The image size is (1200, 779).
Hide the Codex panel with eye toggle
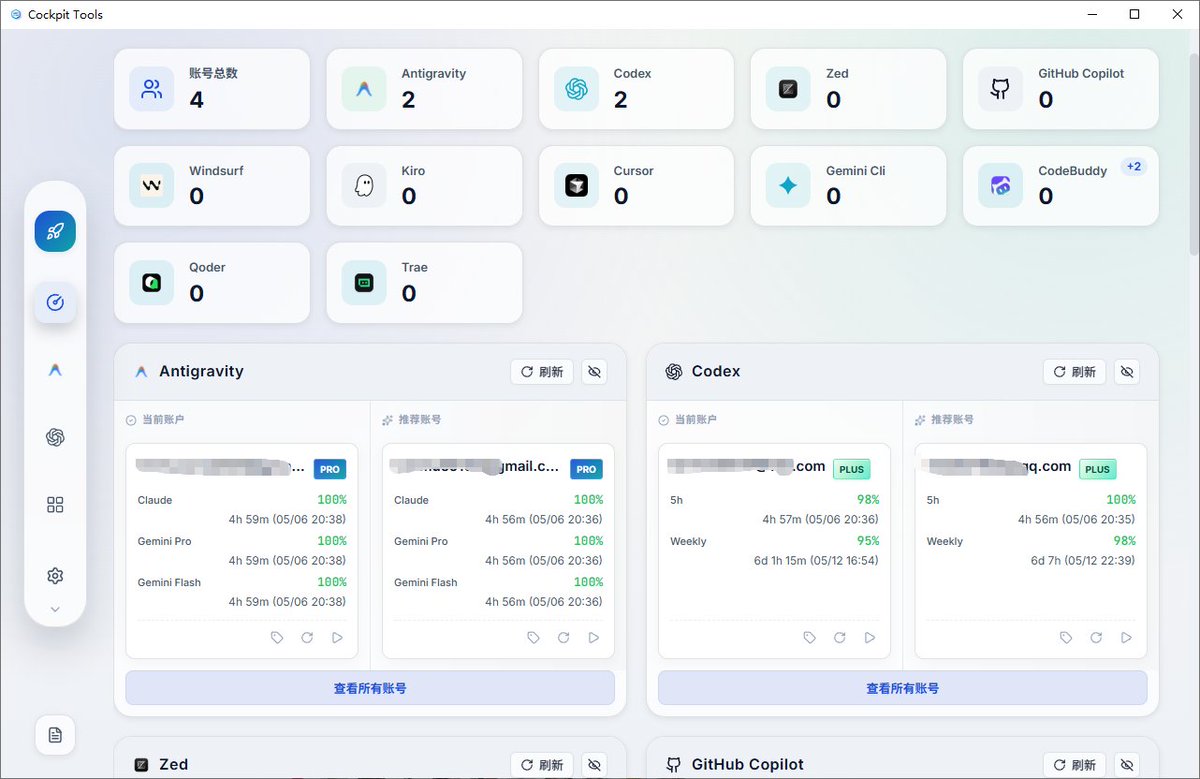click(x=1127, y=372)
